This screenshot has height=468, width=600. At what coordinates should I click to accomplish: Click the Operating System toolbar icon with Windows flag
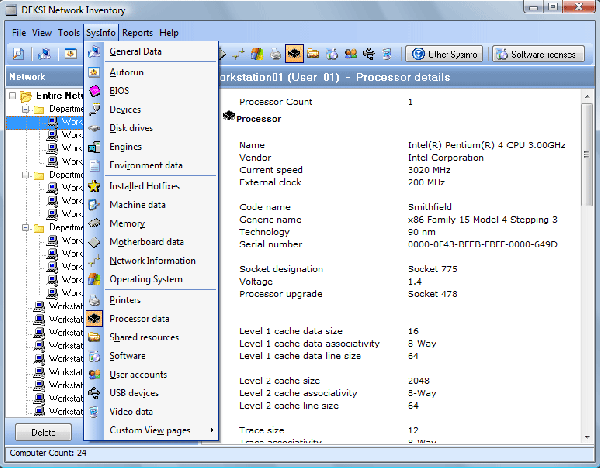pos(258,53)
